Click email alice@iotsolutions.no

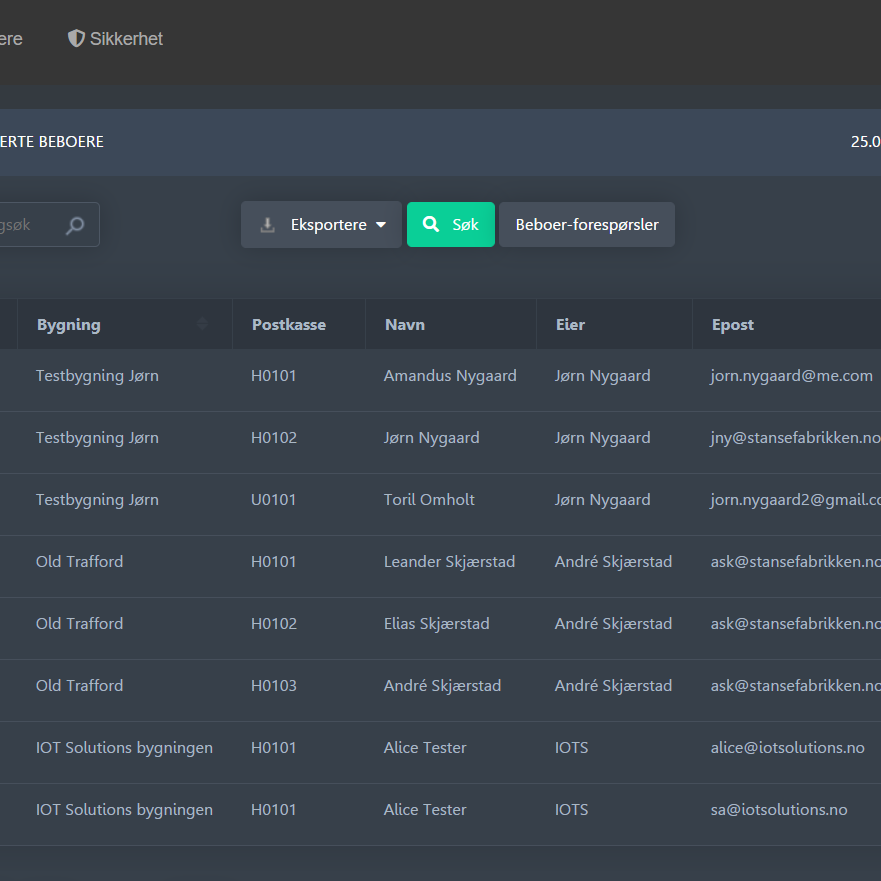click(787, 747)
